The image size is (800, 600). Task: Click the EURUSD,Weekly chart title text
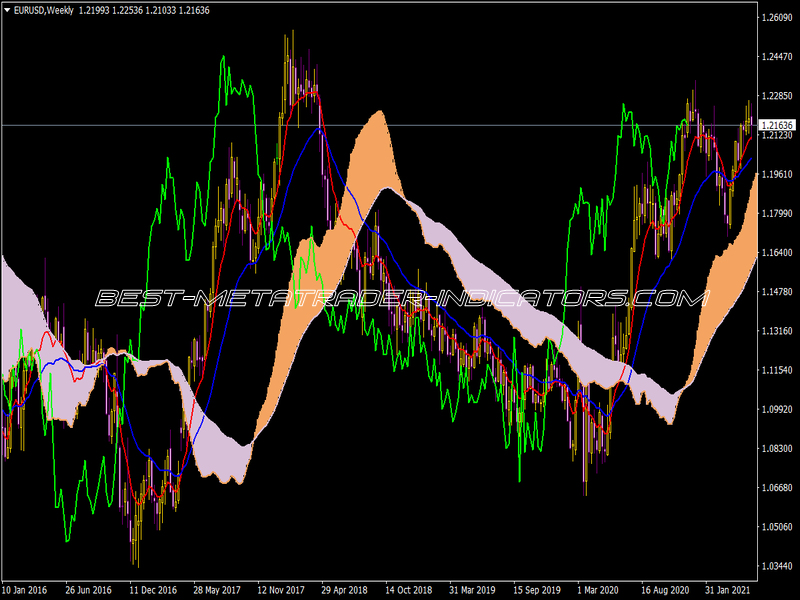point(43,10)
